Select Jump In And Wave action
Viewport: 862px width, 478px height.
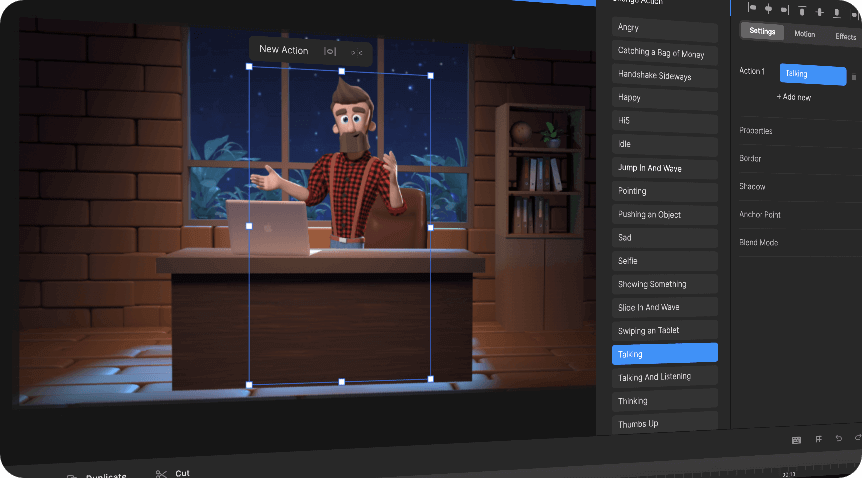click(x=665, y=168)
